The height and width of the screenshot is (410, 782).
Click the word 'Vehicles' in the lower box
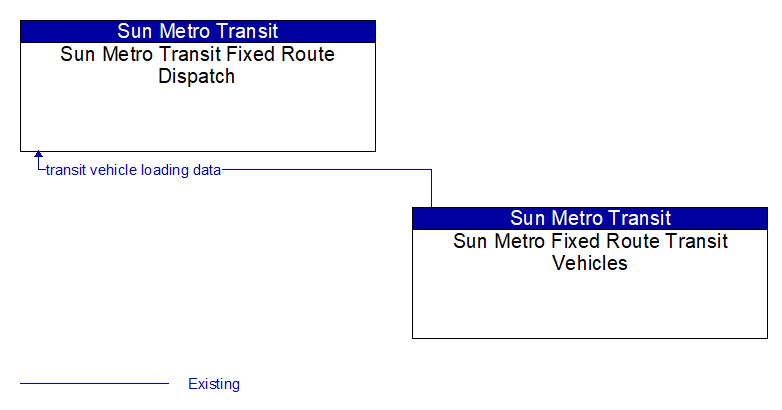click(590, 263)
